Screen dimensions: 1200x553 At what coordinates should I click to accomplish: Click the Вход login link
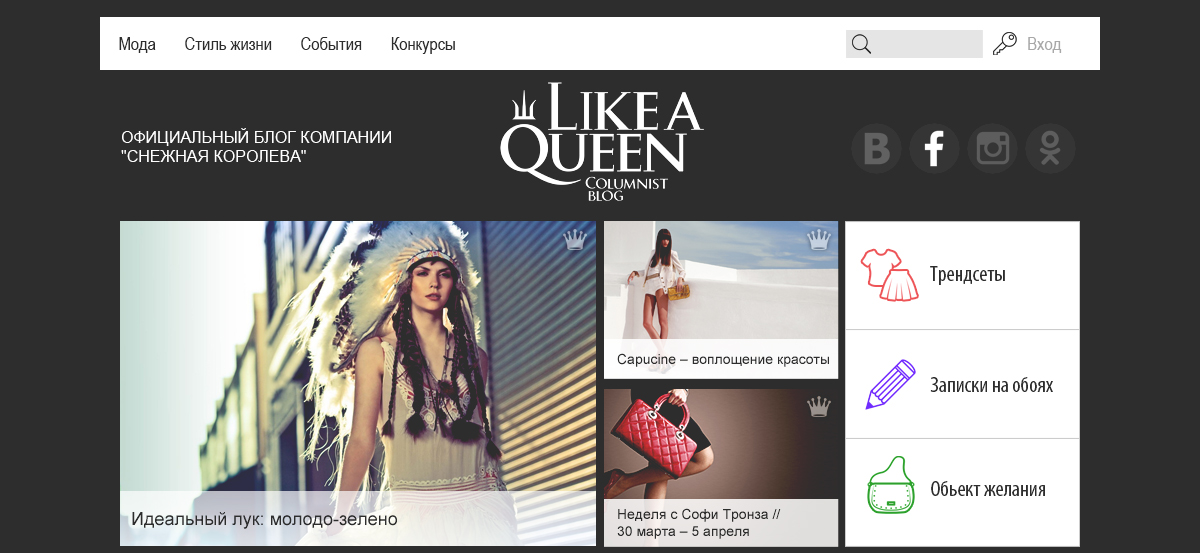pyautogui.click(x=1044, y=44)
